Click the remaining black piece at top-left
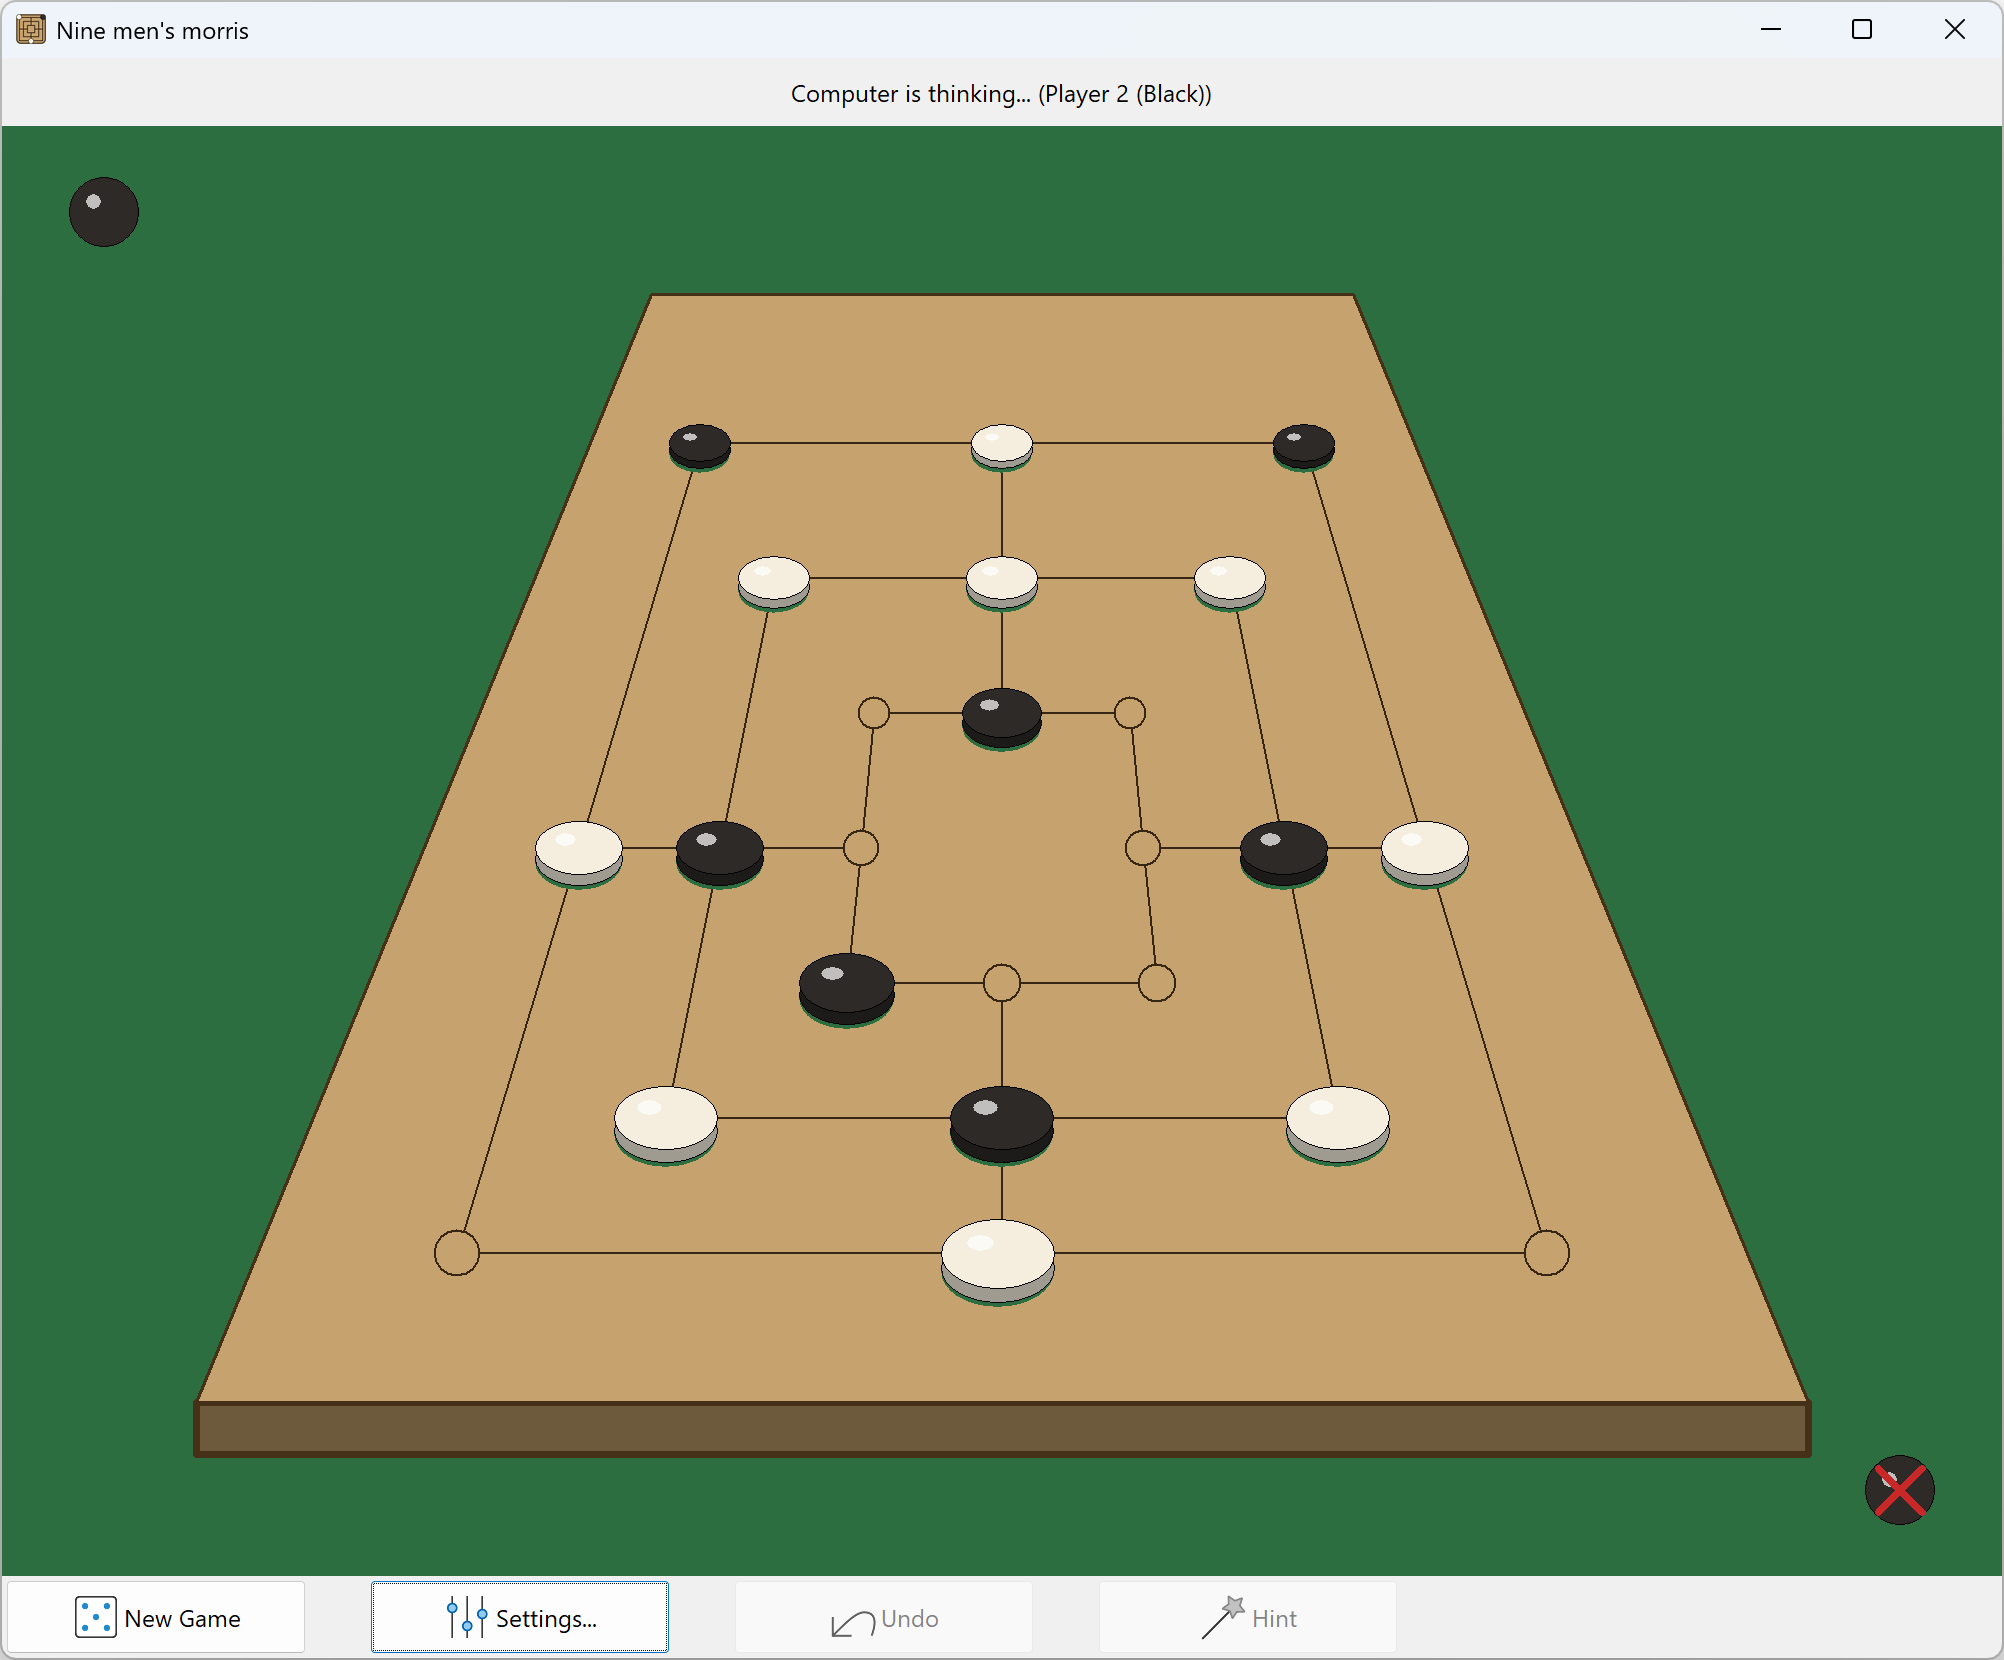Image resolution: width=2004 pixels, height=1660 pixels. [x=104, y=212]
